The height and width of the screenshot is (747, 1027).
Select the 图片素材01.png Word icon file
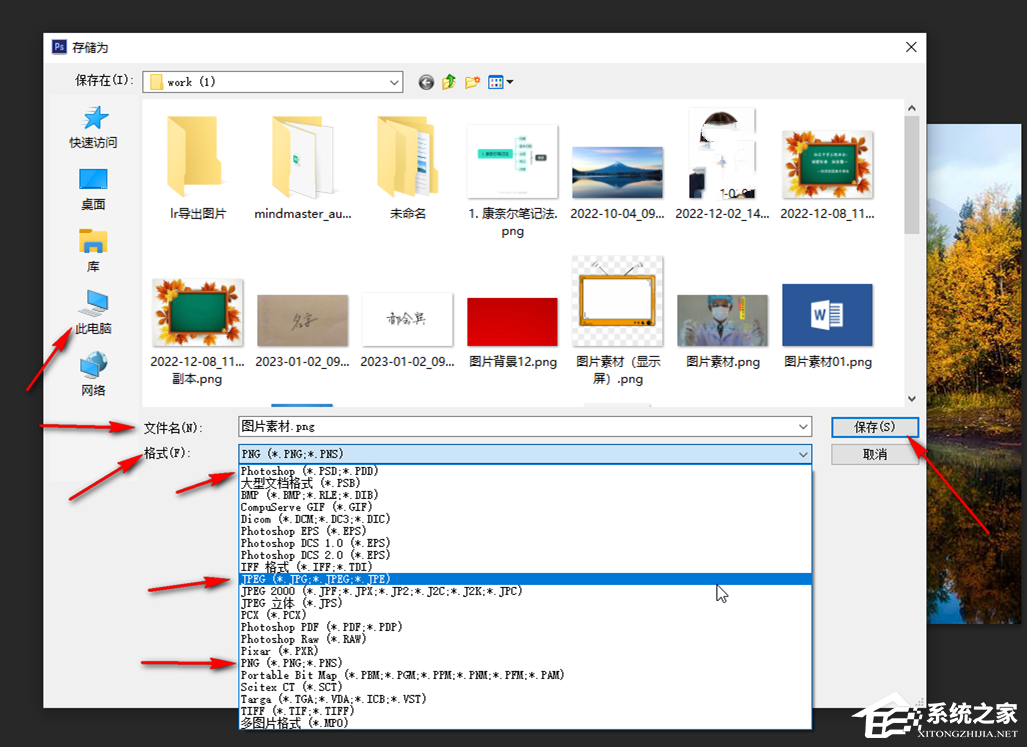point(827,315)
